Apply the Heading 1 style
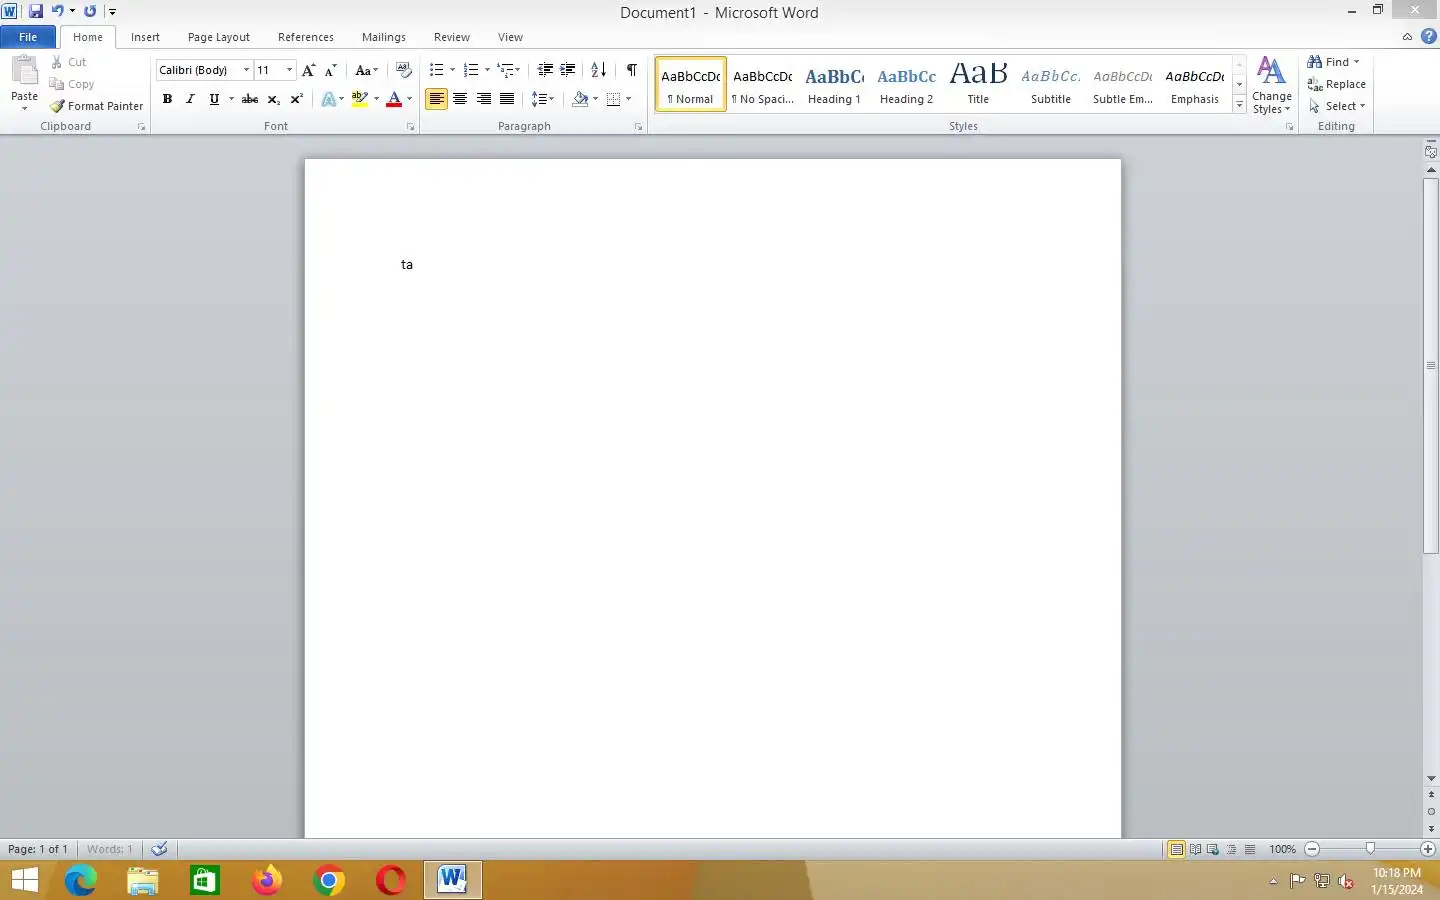1440x900 pixels. (x=834, y=84)
